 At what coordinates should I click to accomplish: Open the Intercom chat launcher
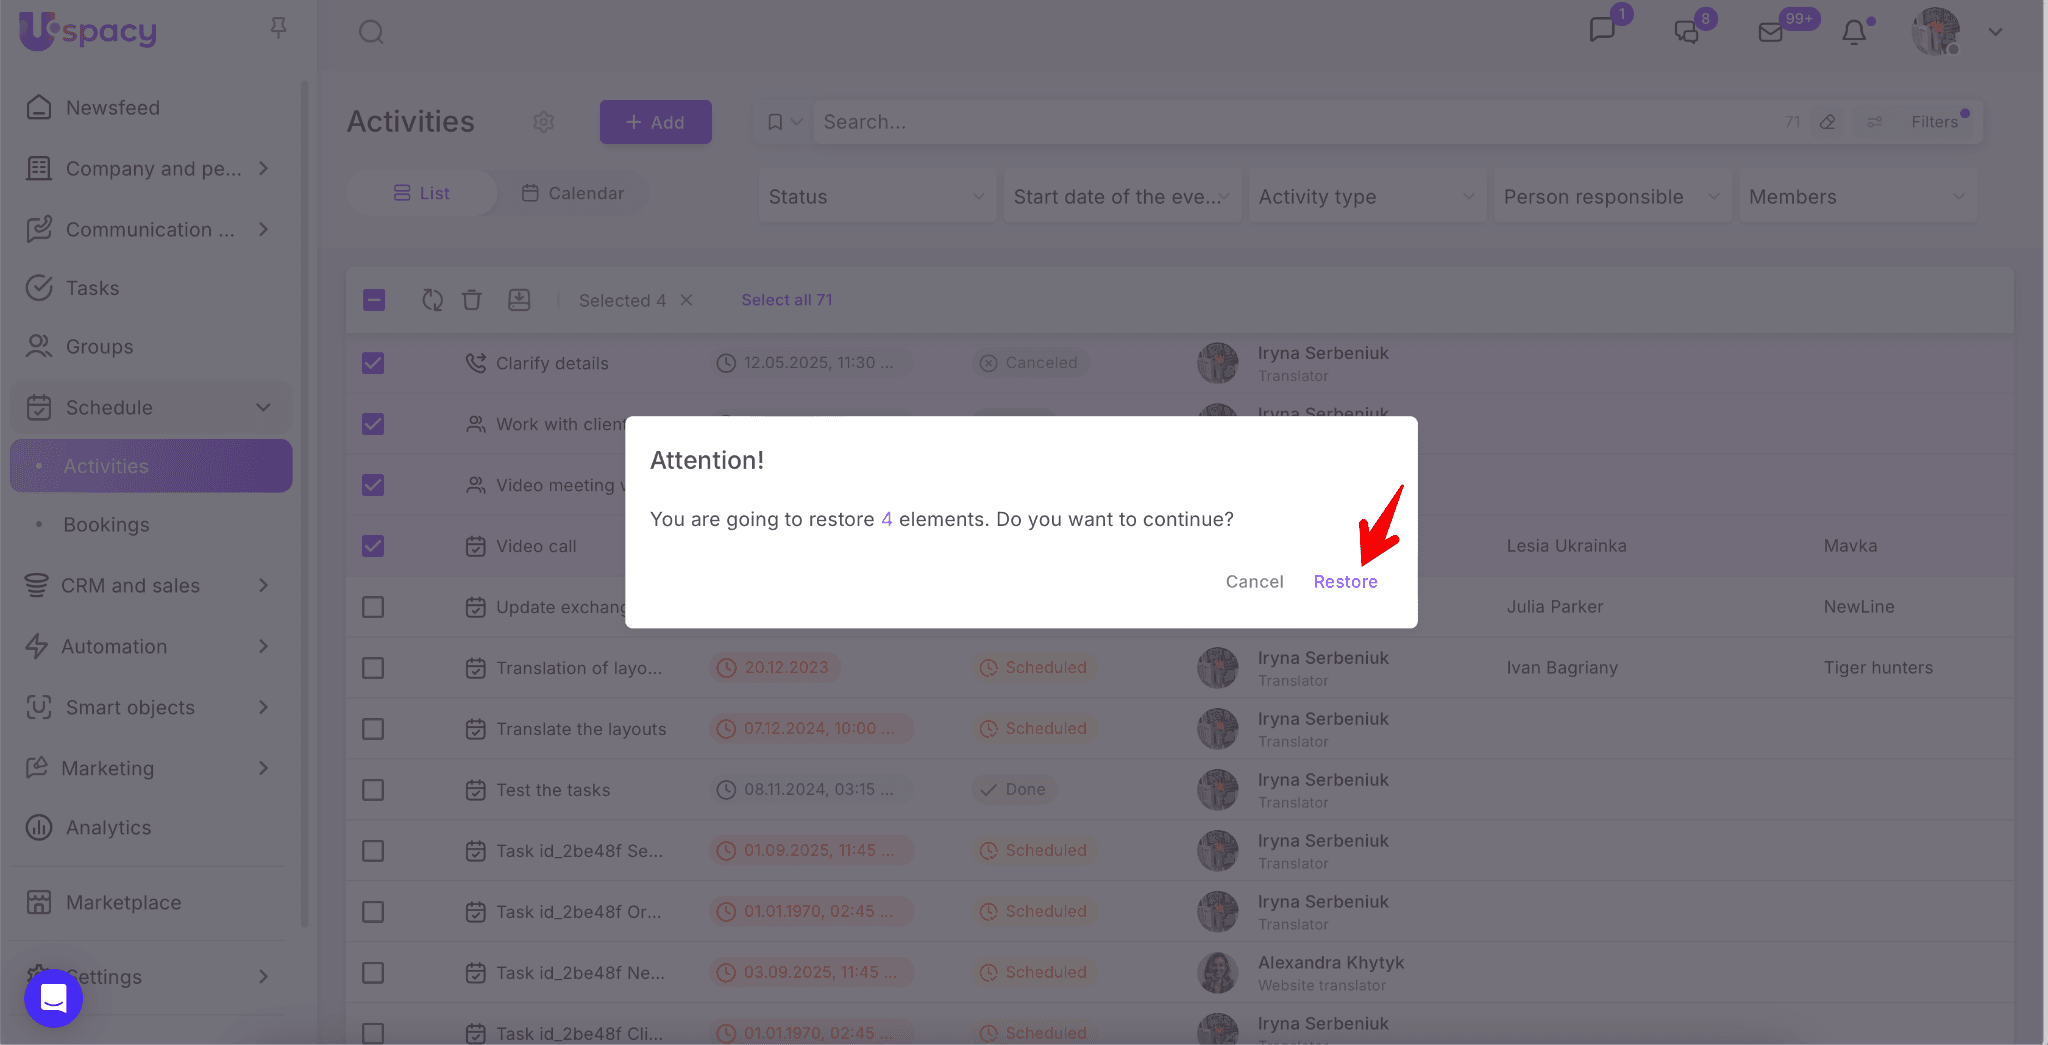tap(53, 998)
